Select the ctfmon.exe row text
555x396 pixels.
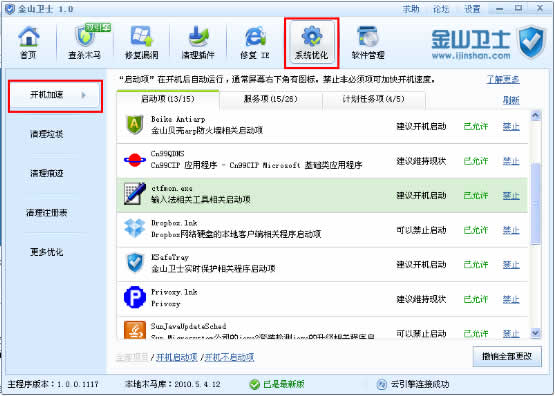(x=201, y=194)
